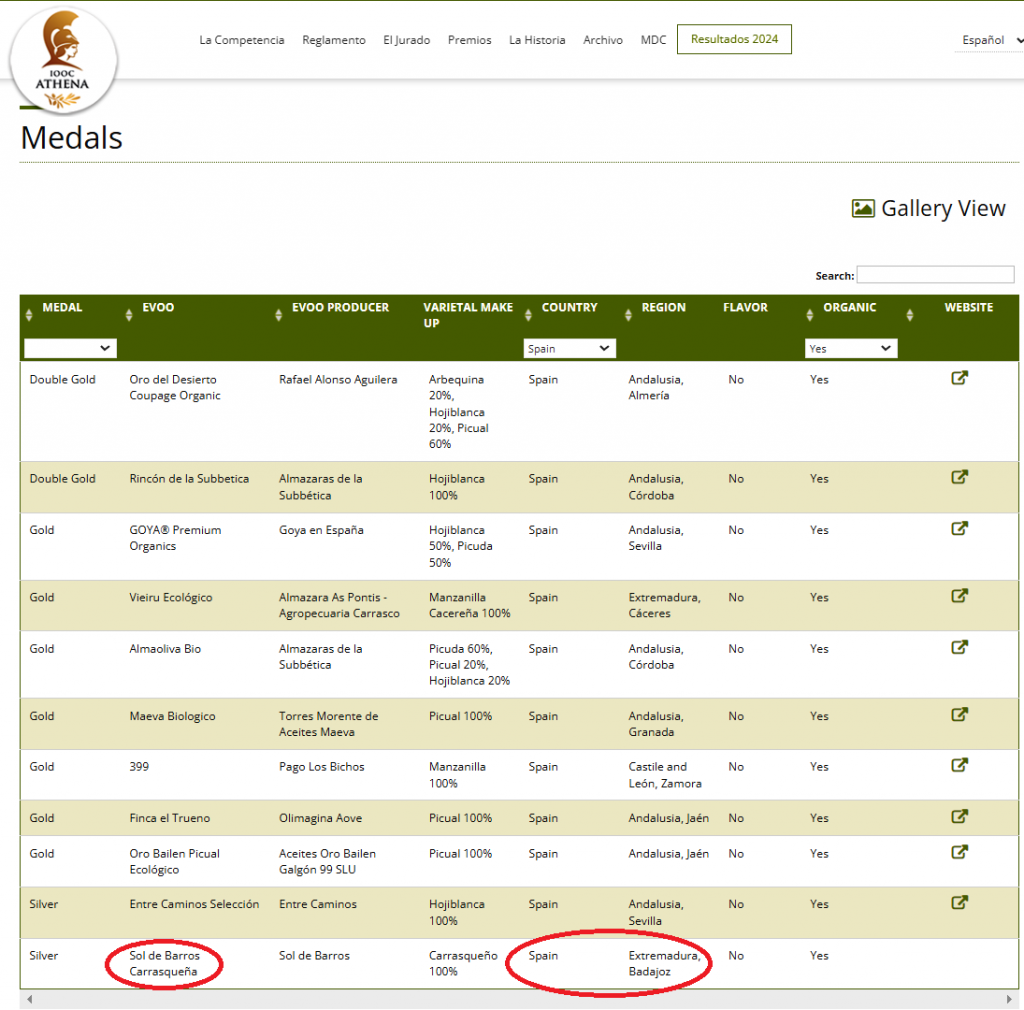Open the Country filter set to Spain
The width and height of the screenshot is (1024, 1010).
click(570, 348)
